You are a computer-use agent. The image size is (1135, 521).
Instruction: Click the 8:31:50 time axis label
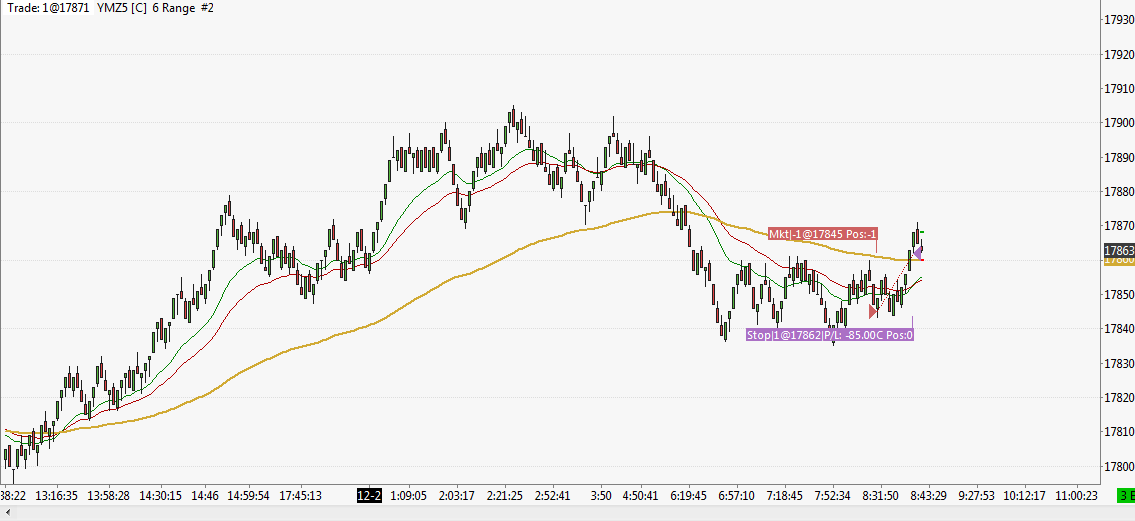point(879,496)
